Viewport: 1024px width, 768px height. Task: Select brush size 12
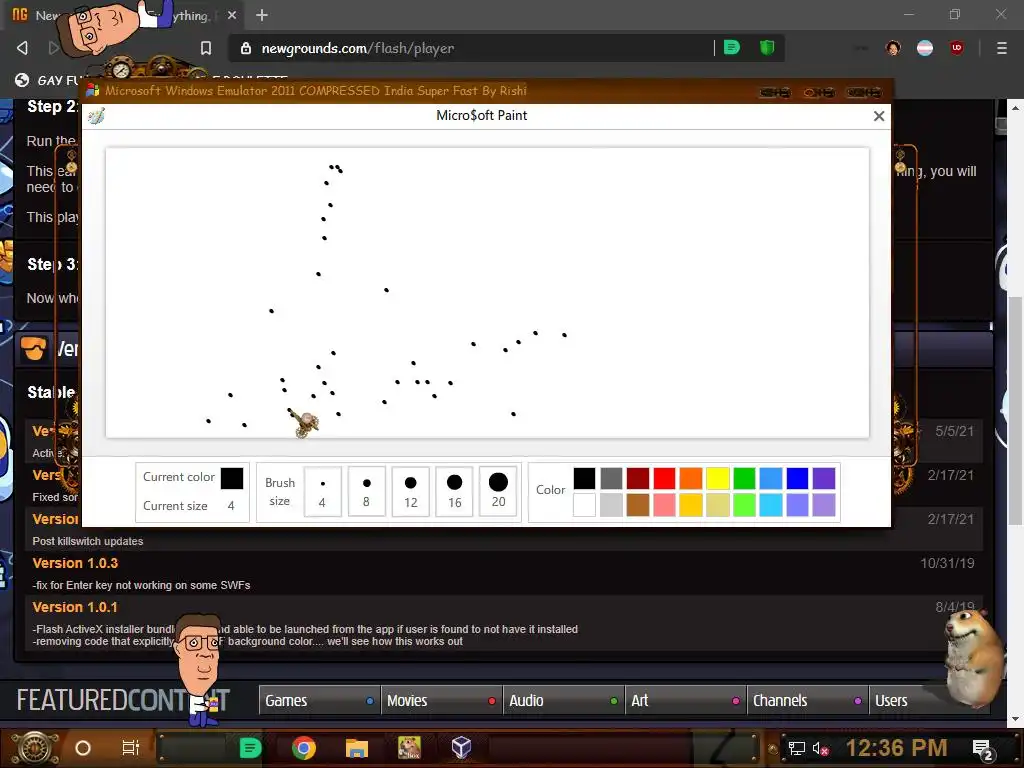coord(410,491)
